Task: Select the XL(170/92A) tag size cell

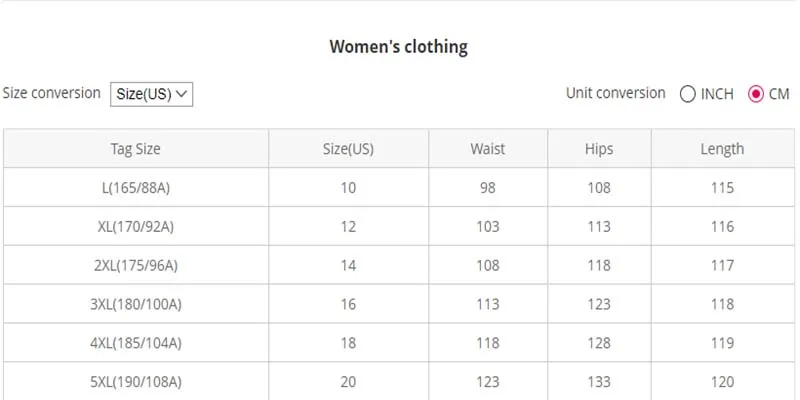Action: pyautogui.click(x=136, y=227)
